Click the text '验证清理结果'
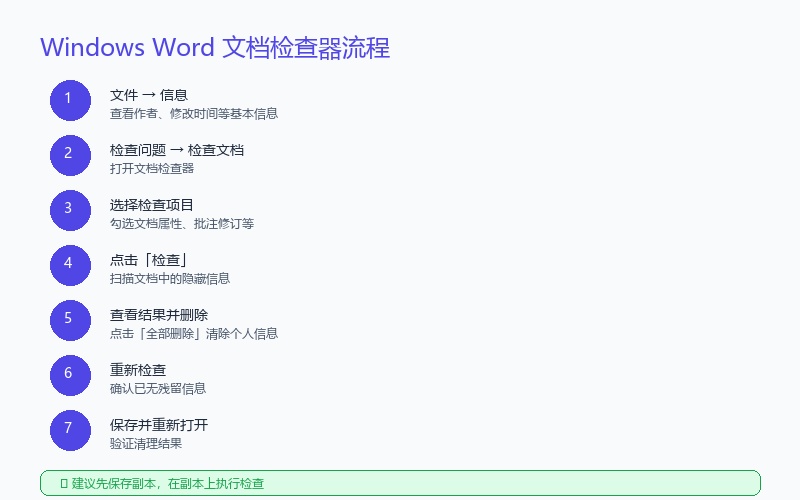 pos(146,443)
